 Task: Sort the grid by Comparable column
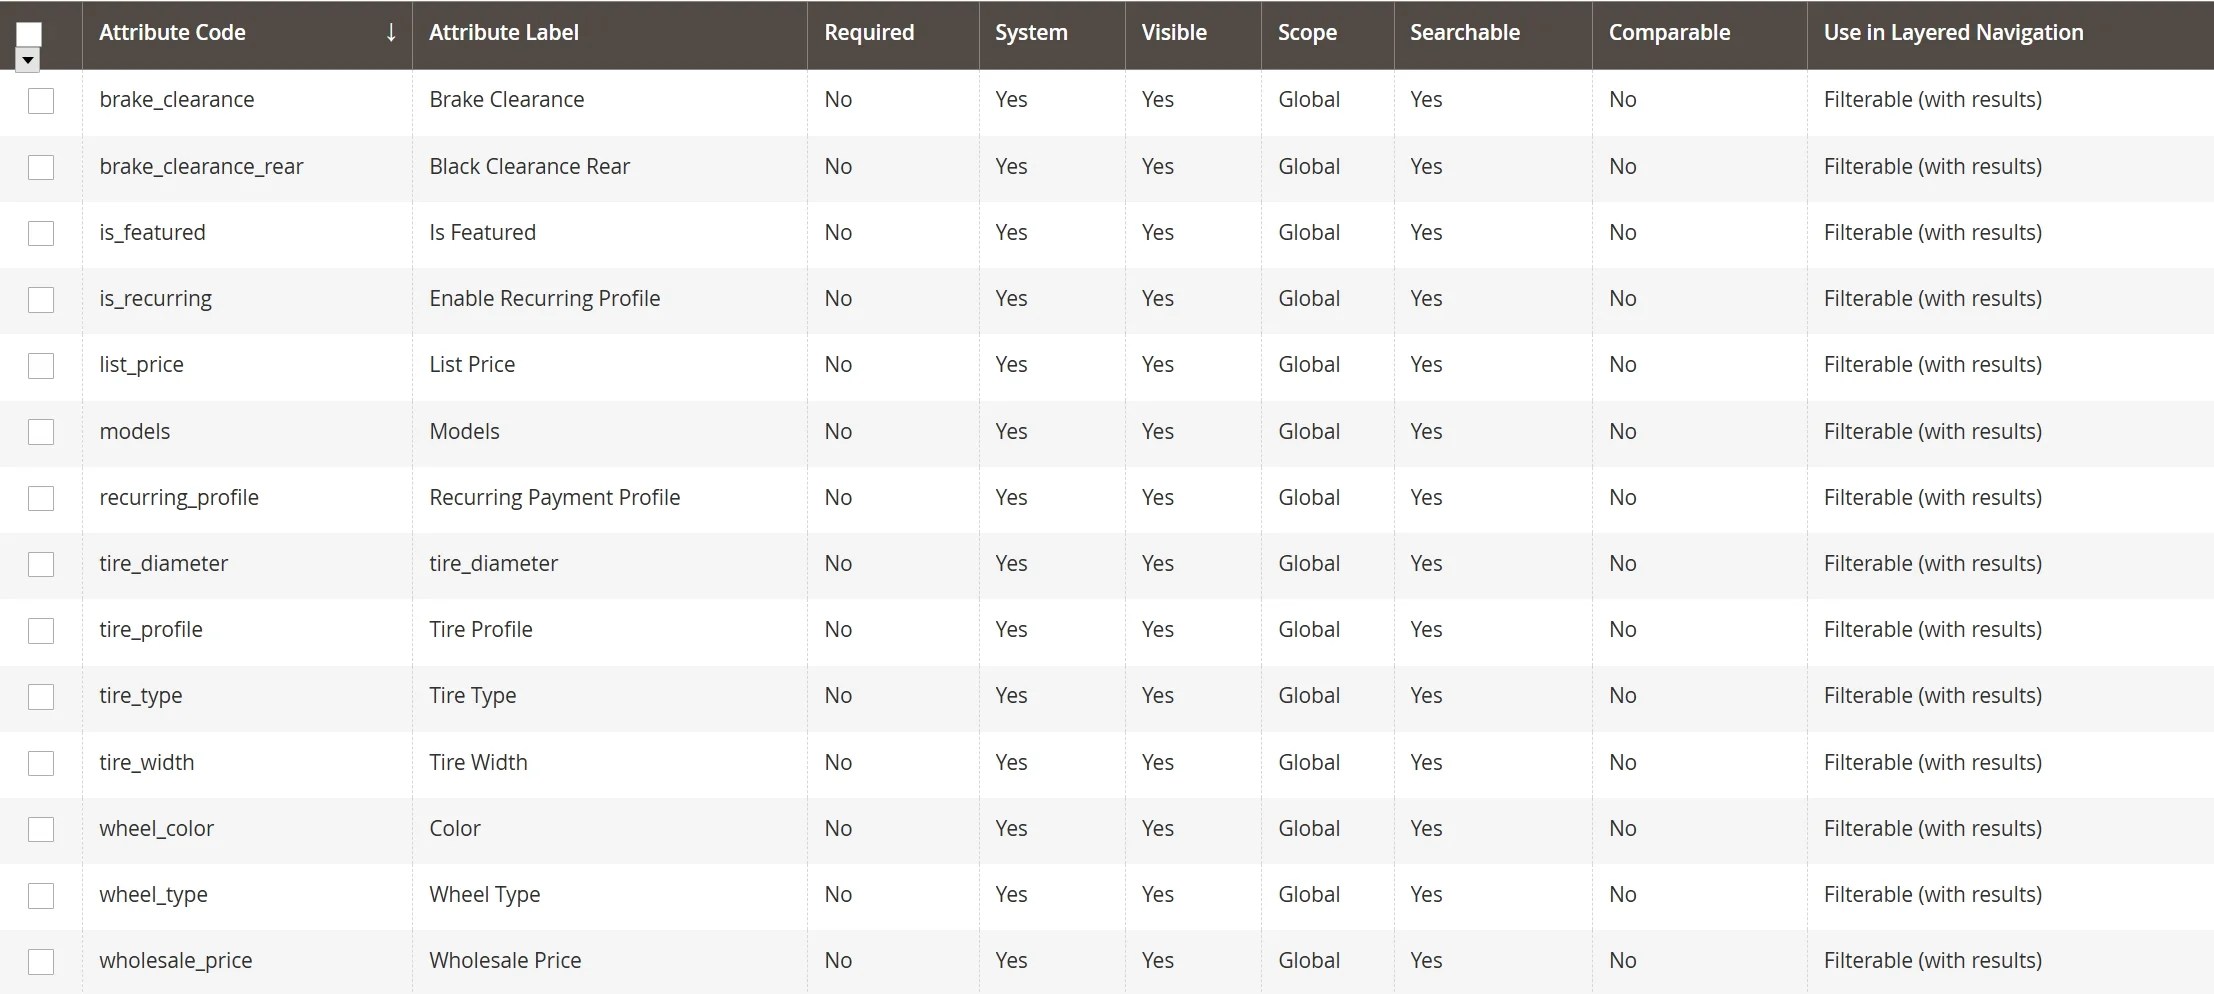click(x=1669, y=32)
